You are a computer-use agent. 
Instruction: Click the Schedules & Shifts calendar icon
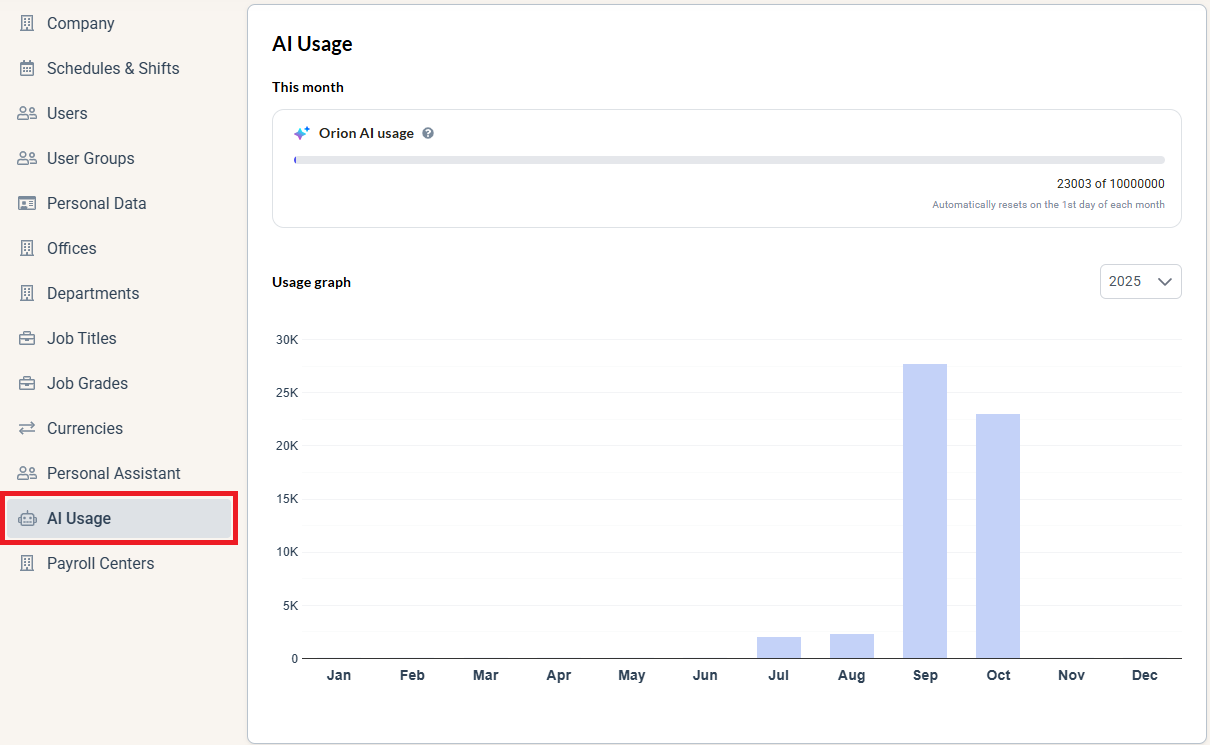click(27, 68)
